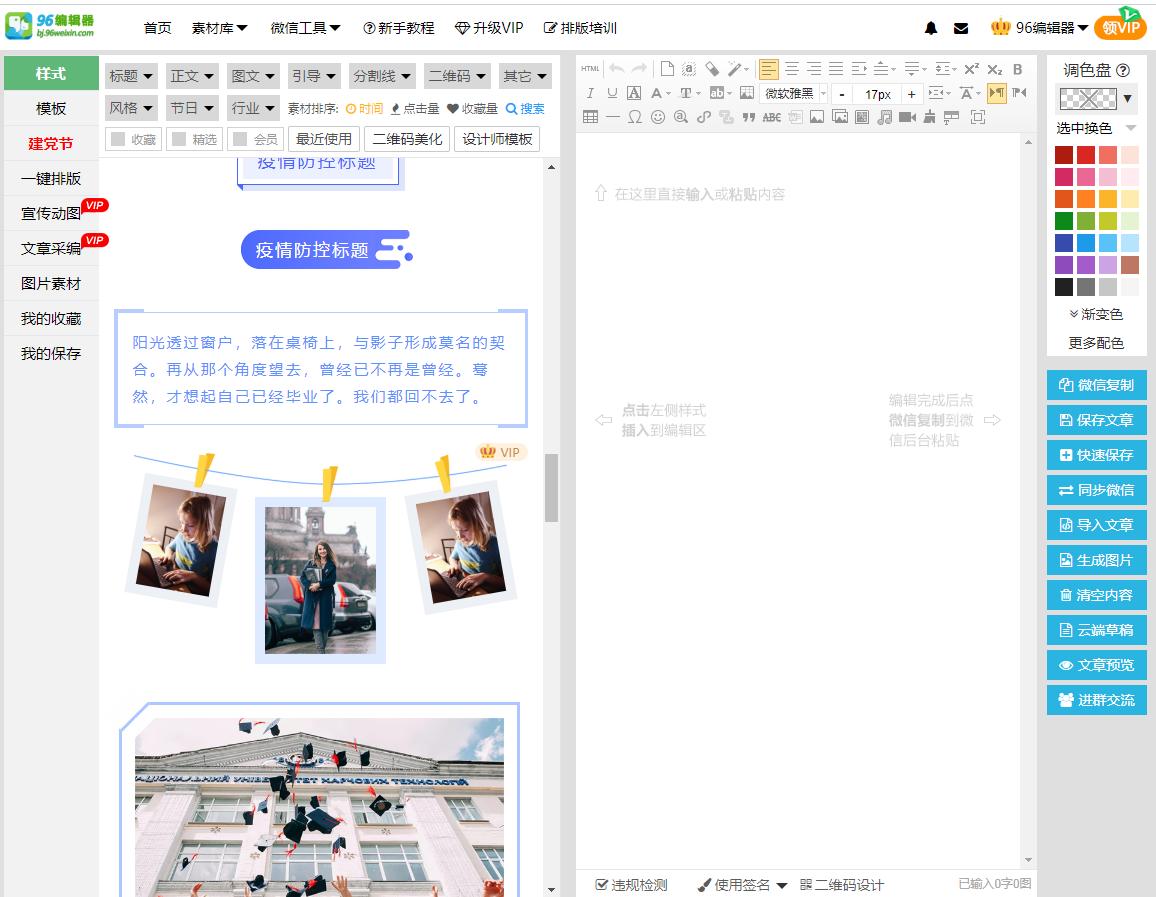This screenshot has height=897, width=1156.
Task: Check 违规检测 at the bottom bar
Action: [603, 885]
